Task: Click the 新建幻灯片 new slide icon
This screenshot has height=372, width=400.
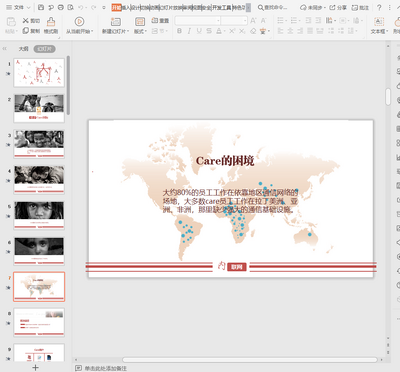Action: click(x=115, y=22)
